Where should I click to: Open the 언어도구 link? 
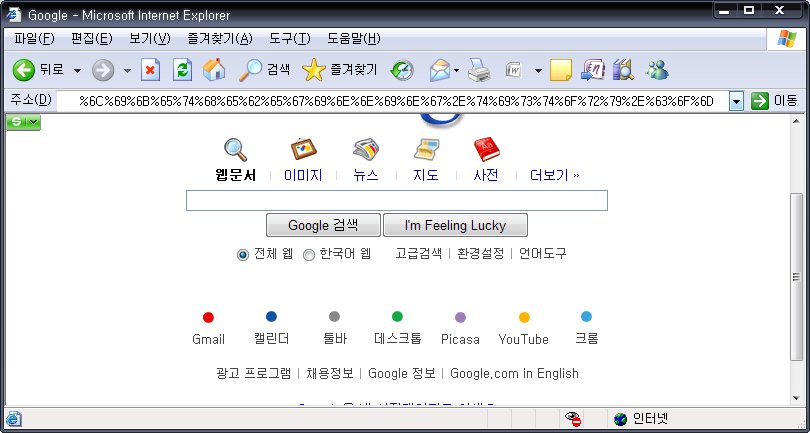542,254
